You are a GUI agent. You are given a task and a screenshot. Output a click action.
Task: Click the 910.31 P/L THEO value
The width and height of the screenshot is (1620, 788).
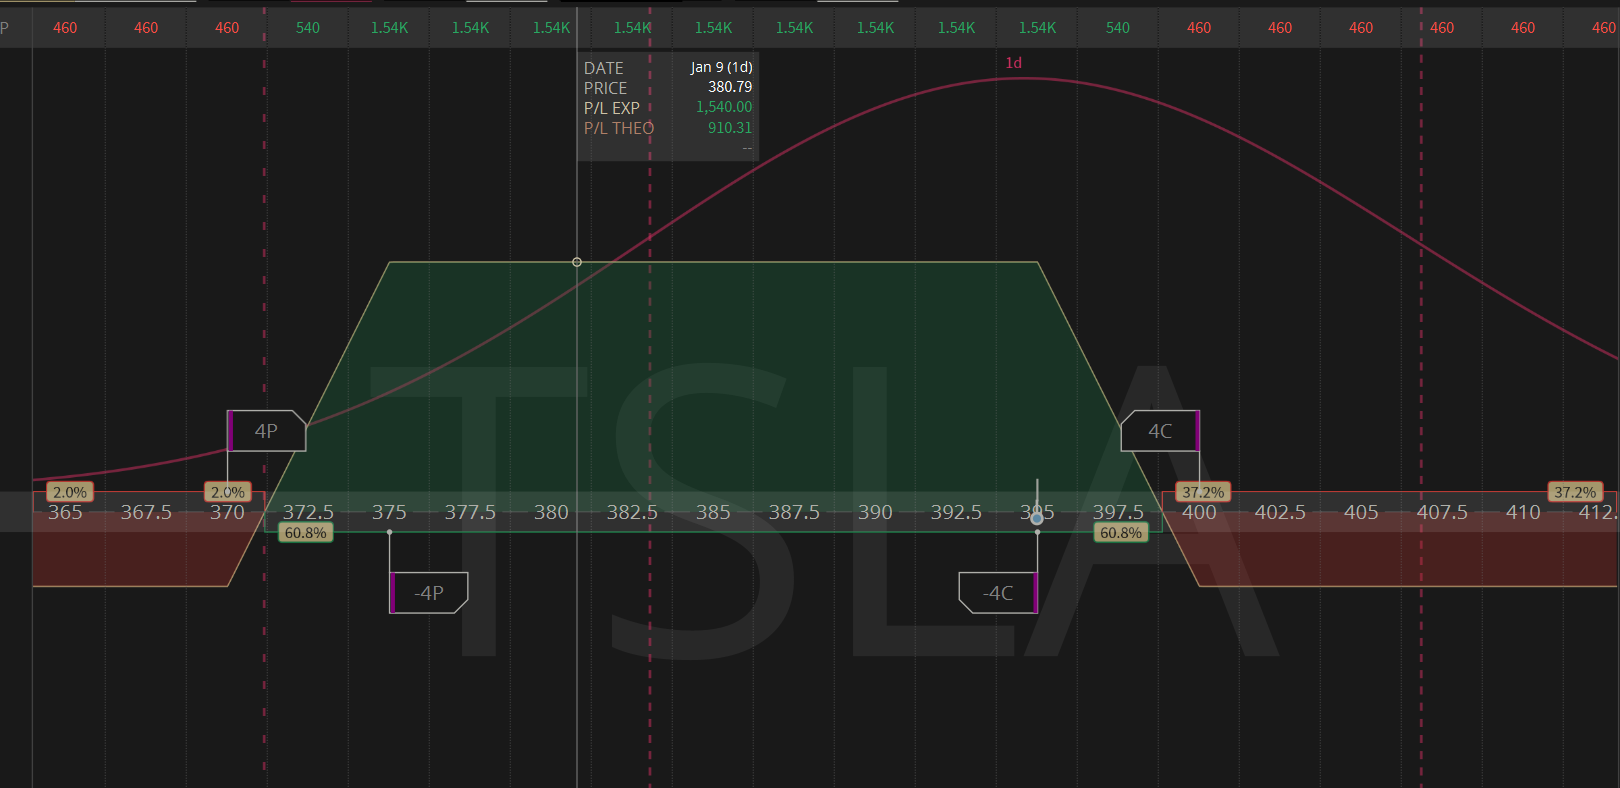point(730,128)
